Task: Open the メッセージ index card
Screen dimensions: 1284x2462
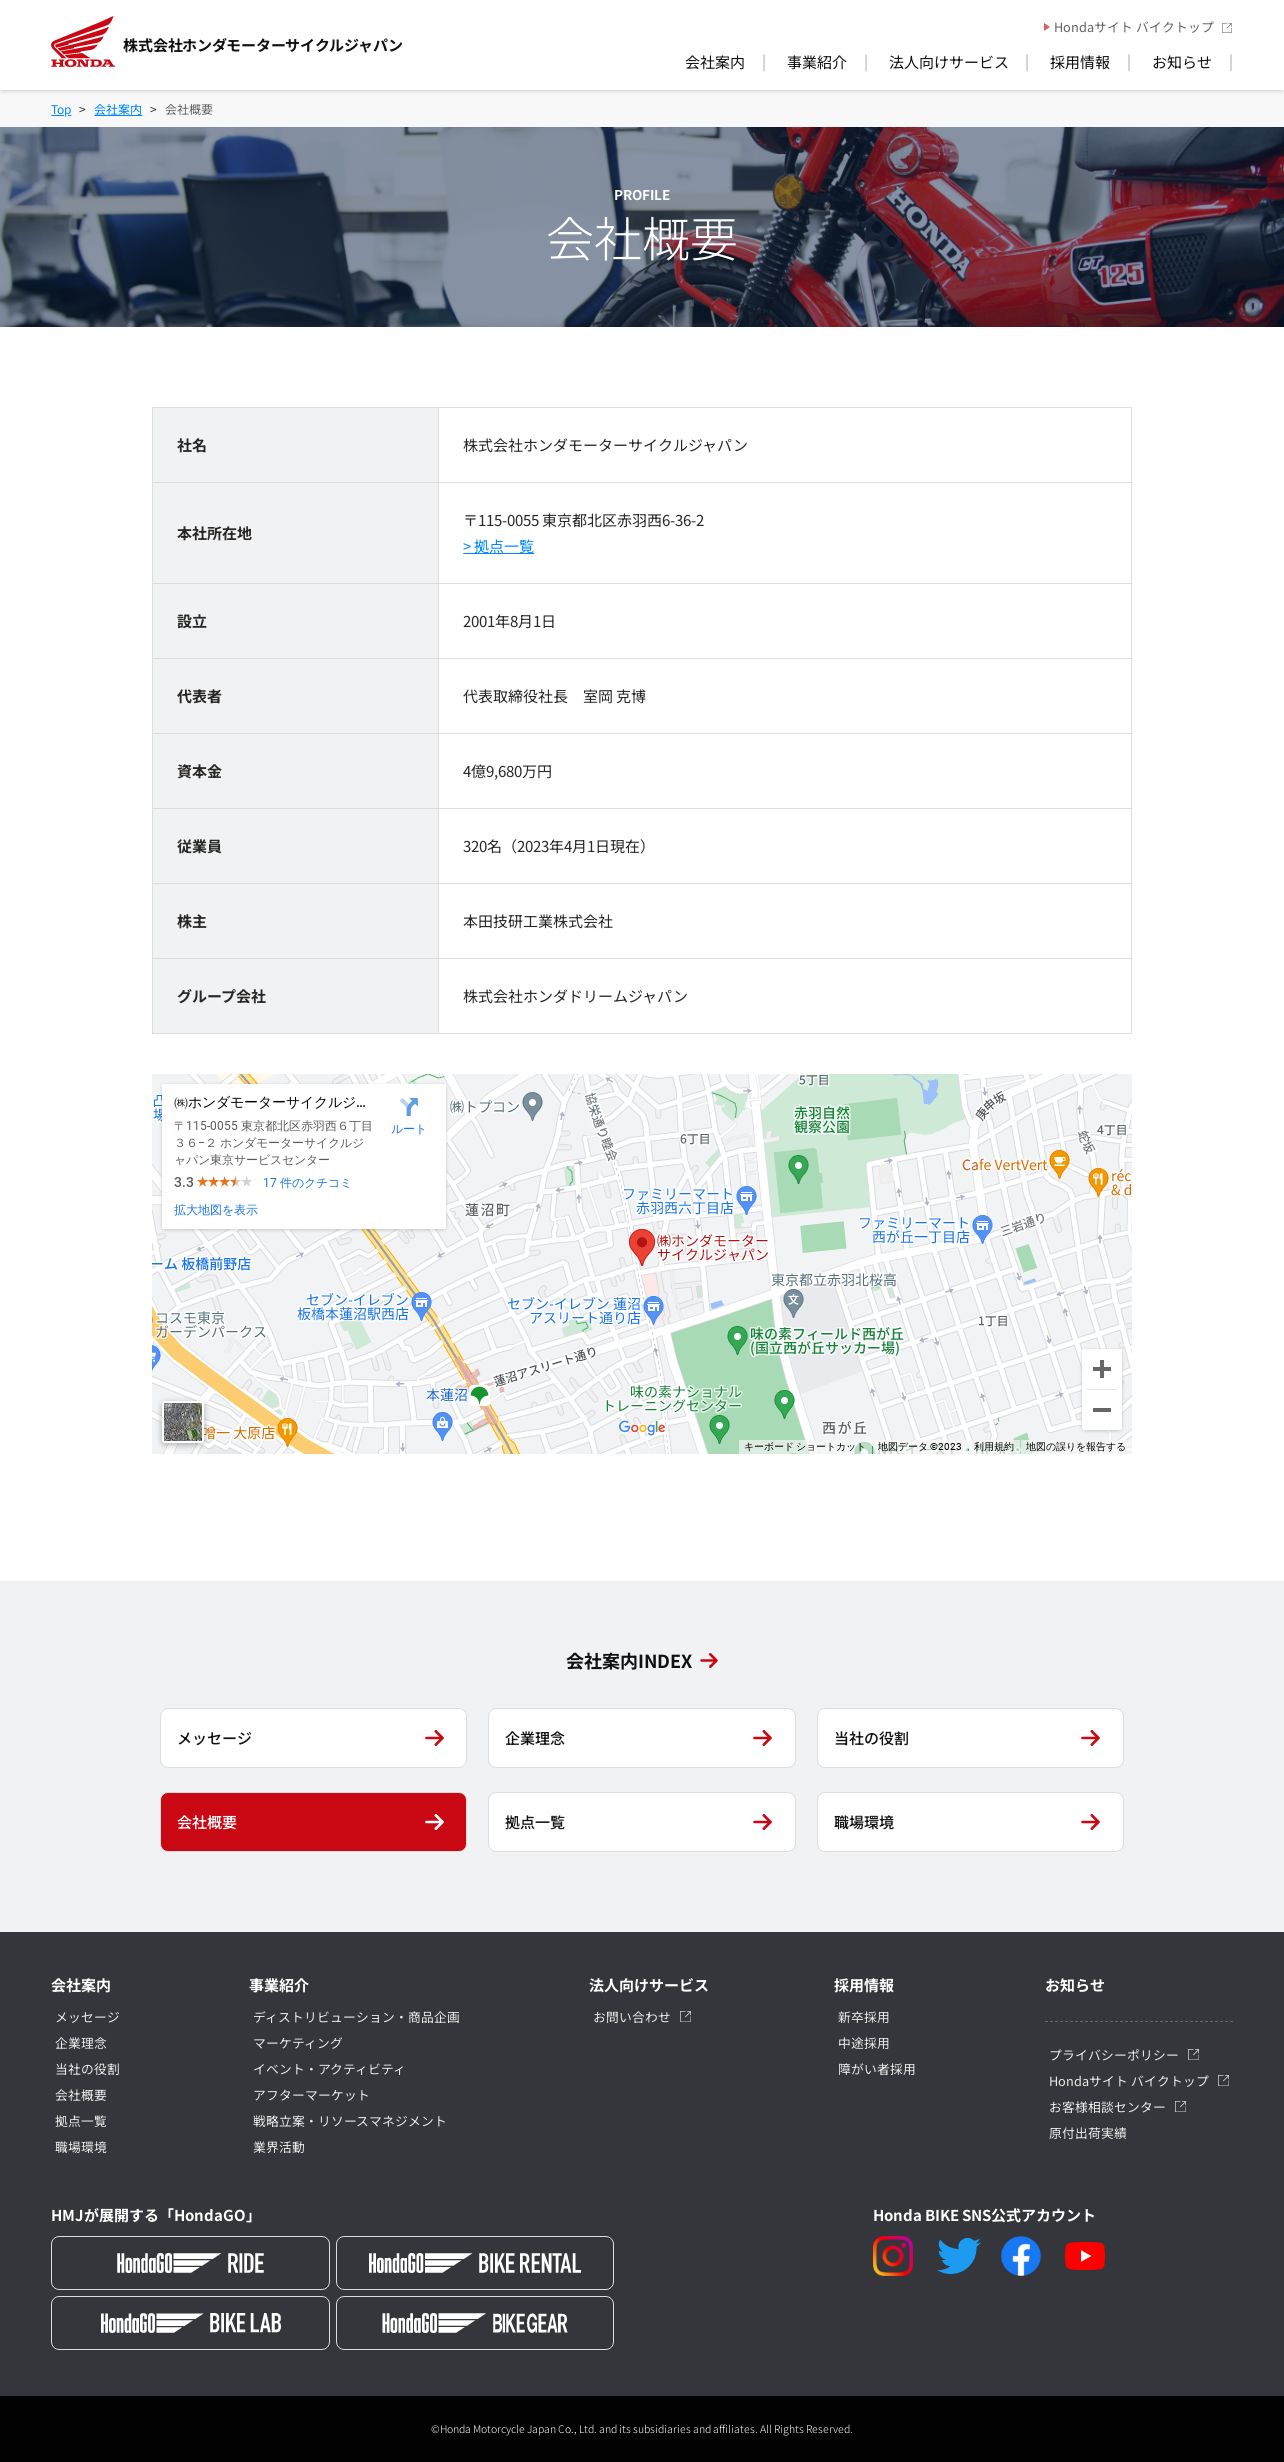Action: 313,1738
